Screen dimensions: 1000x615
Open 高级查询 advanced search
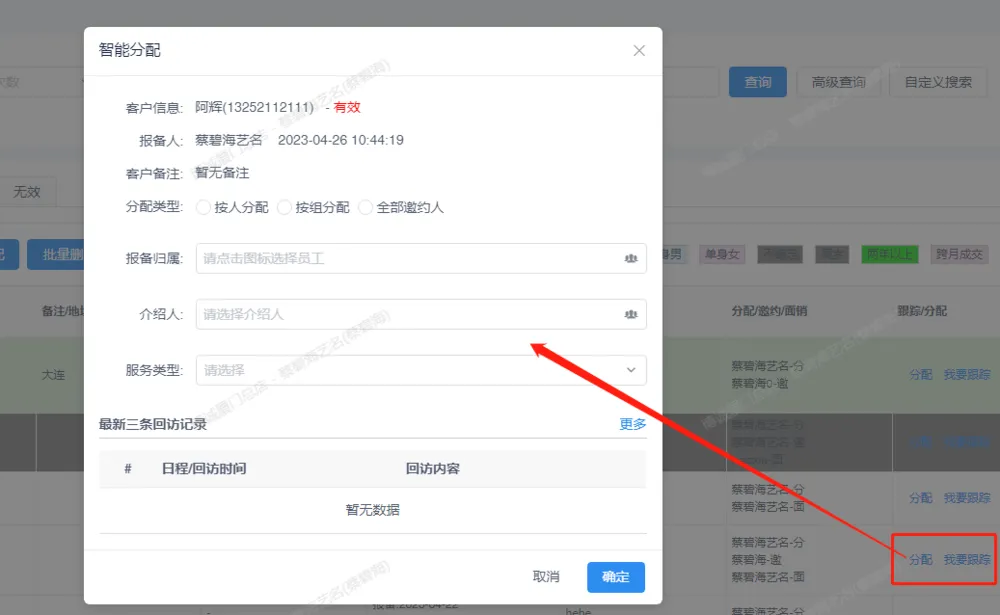click(x=838, y=82)
